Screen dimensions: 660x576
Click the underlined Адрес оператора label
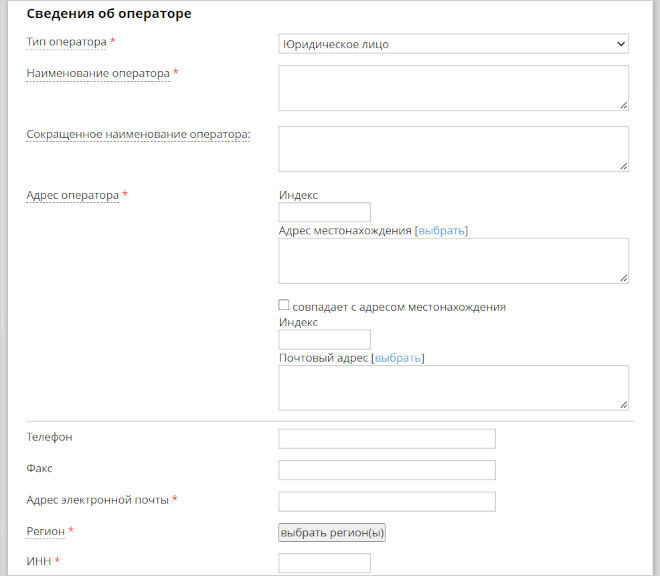(72, 195)
